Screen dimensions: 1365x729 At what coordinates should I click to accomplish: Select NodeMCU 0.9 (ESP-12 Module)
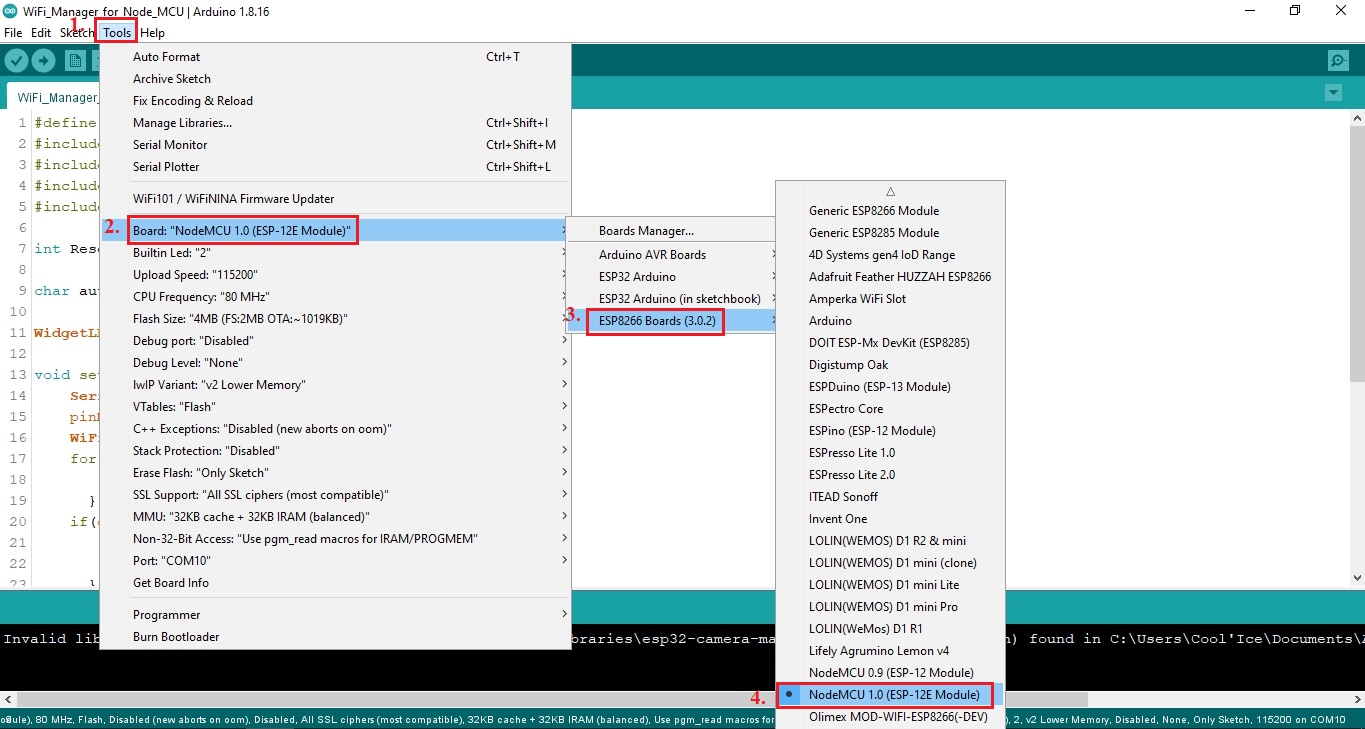click(890, 673)
